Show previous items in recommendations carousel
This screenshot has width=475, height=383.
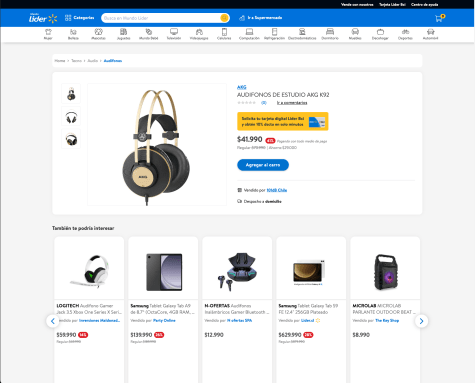click(53, 321)
